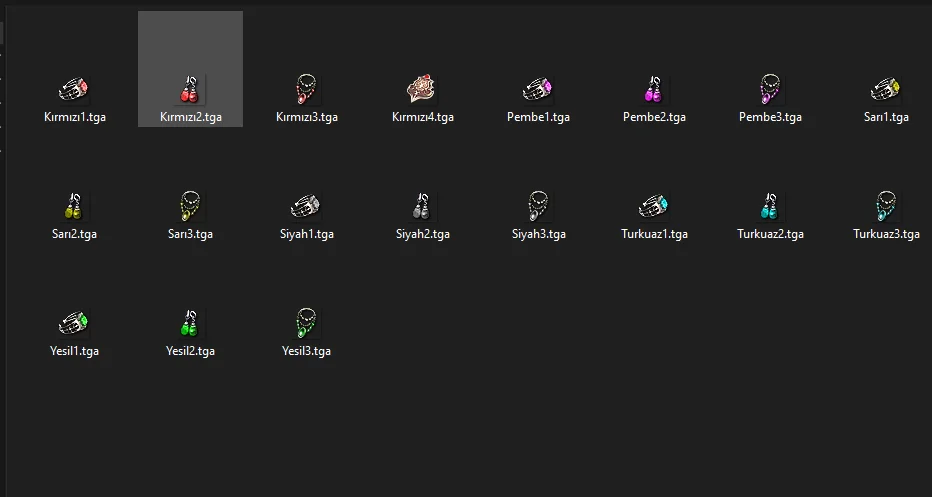This screenshot has width=932, height=497.
Task: Click the highlighted Kırmızı2.tga earrings icon
Action: (190, 90)
